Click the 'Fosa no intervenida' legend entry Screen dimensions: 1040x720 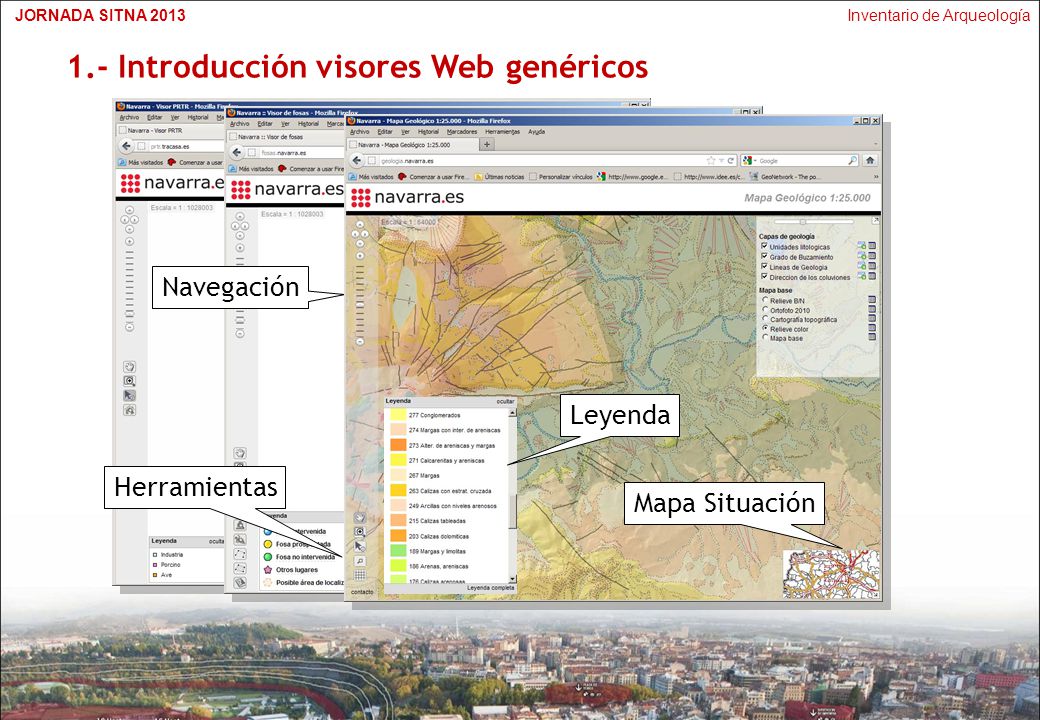click(x=300, y=557)
